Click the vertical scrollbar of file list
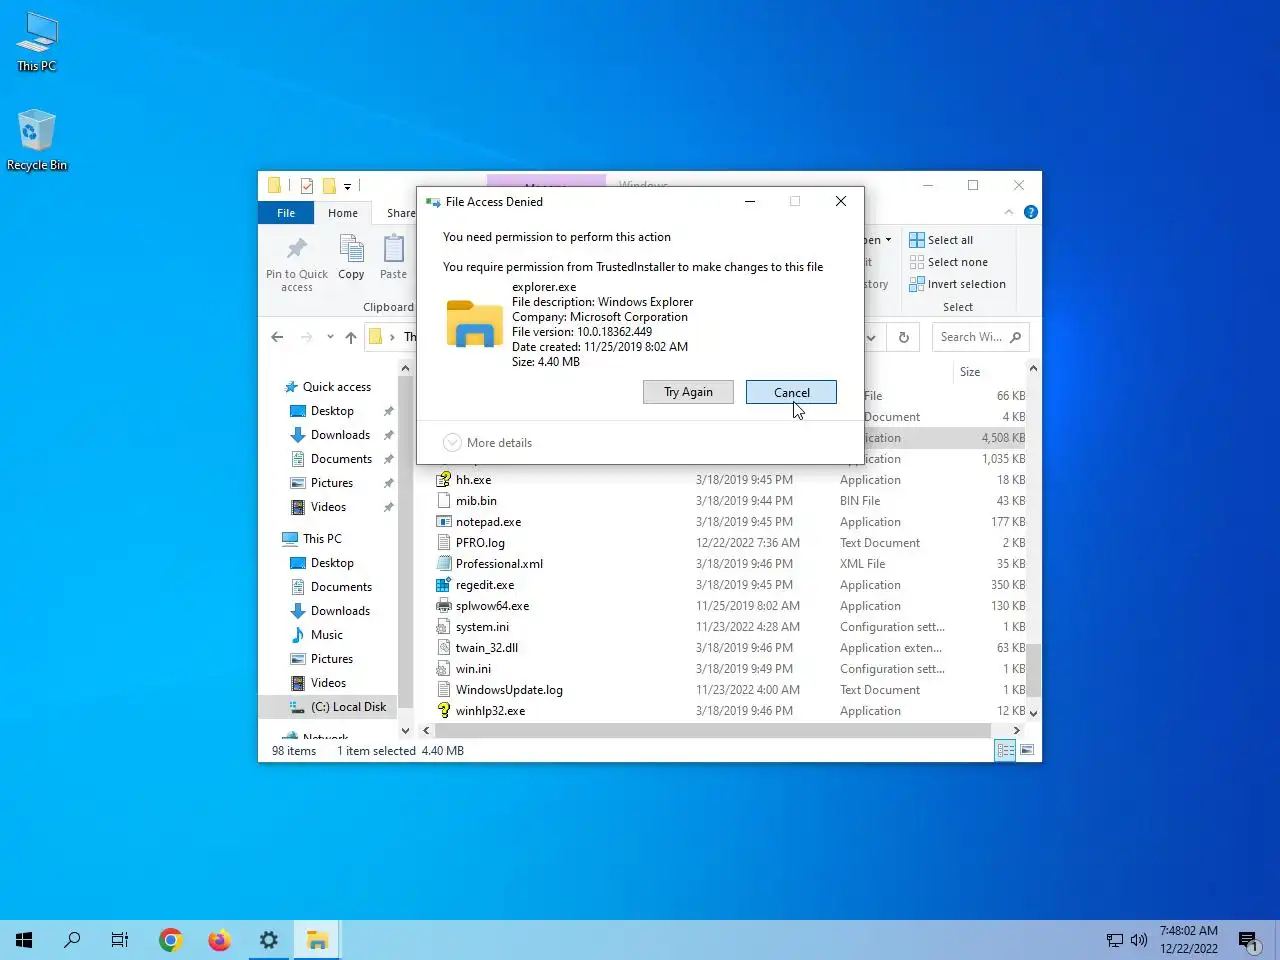The width and height of the screenshot is (1280, 960). 1033,669
